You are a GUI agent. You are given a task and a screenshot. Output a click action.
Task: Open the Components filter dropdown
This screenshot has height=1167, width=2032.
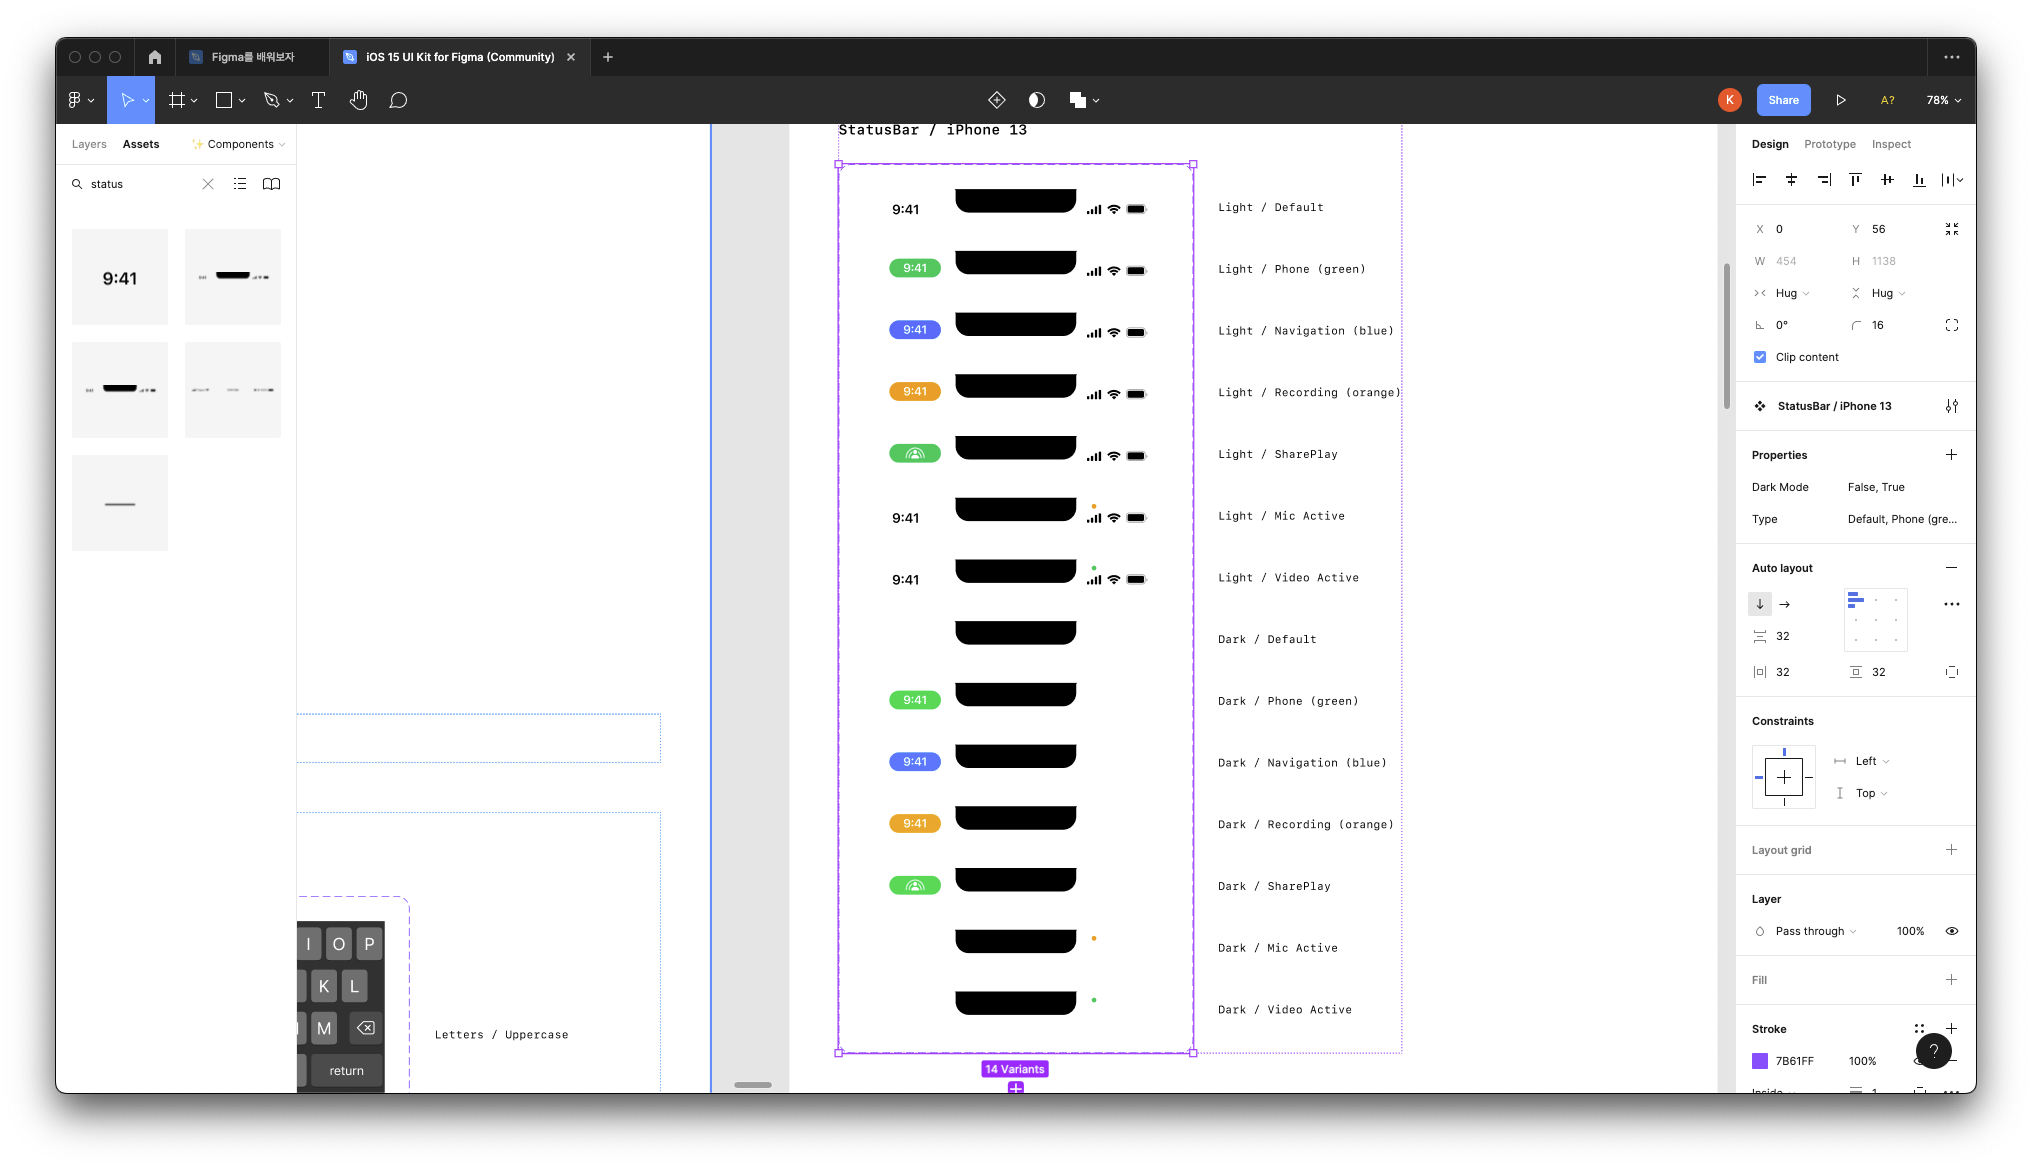click(x=240, y=144)
